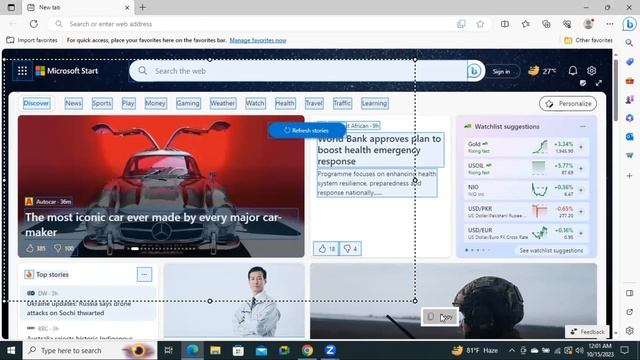Click the Copy button near selection
640x360 pixels.
point(439,317)
